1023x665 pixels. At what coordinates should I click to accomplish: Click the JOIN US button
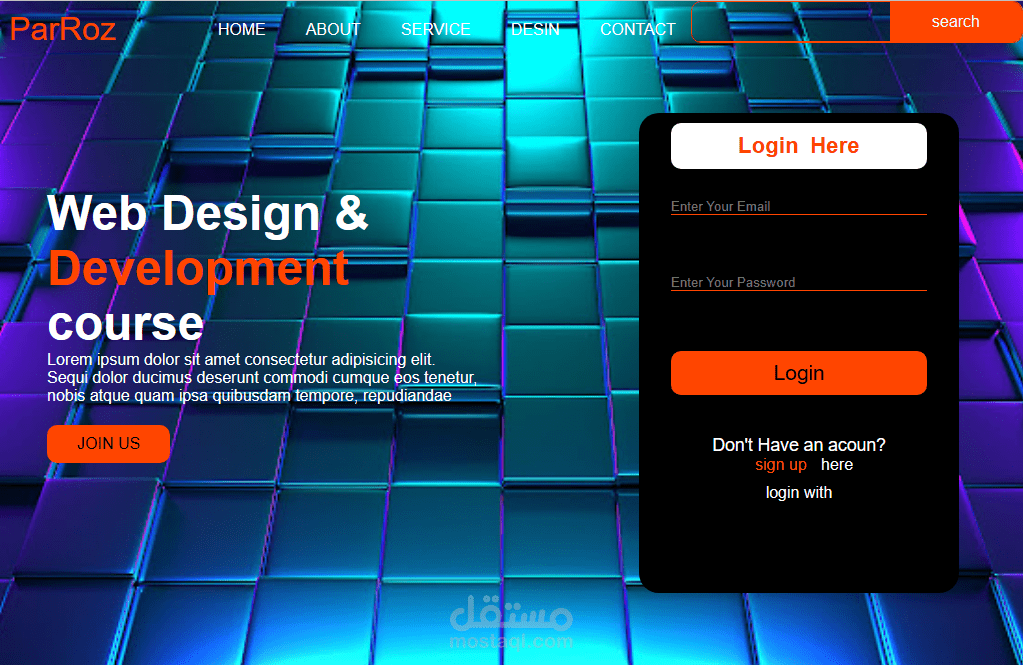pyautogui.click(x=107, y=443)
